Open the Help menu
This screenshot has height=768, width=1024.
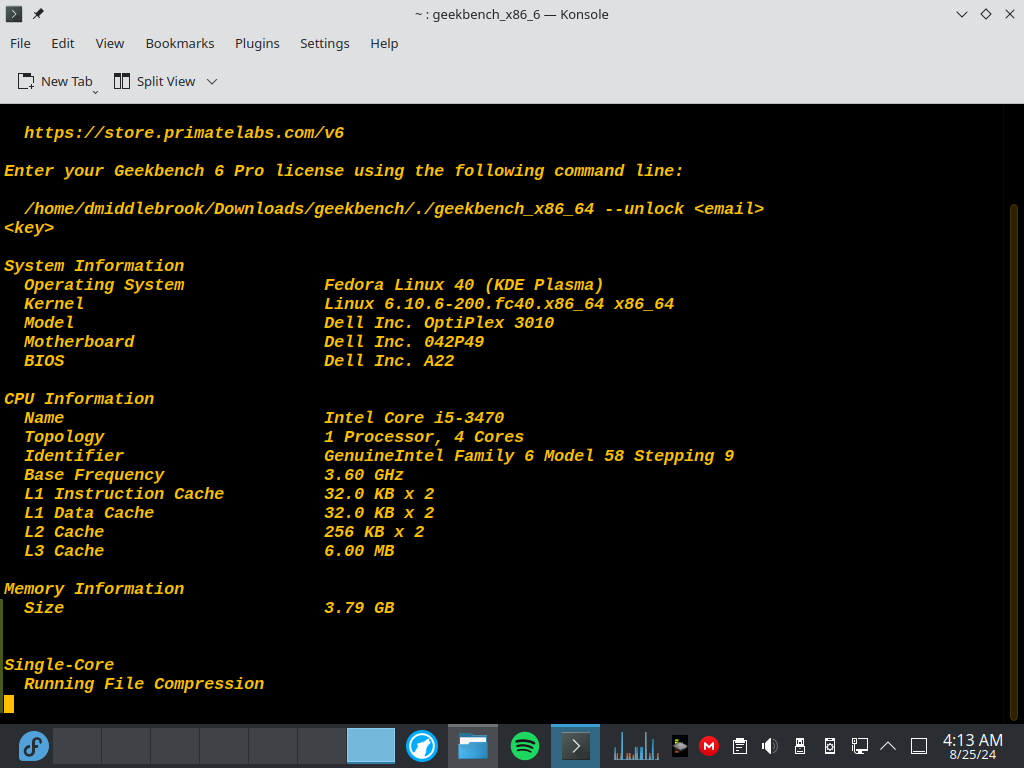pyautogui.click(x=384, y=43)
